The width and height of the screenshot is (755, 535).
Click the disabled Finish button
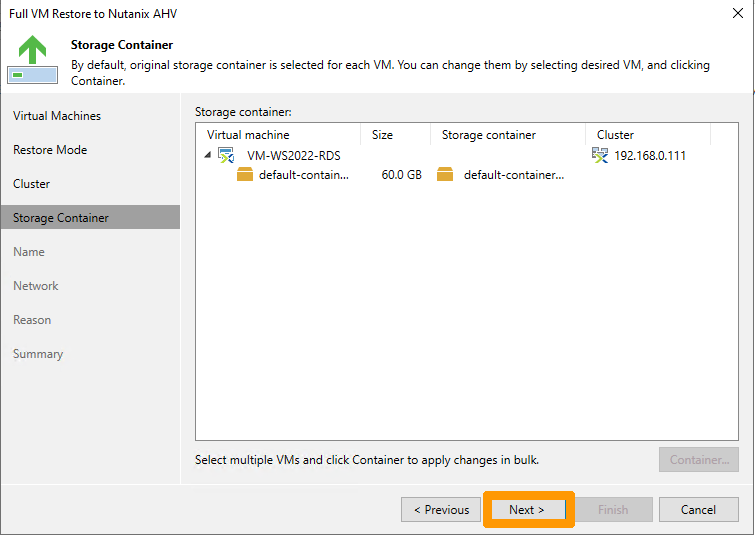613,509
